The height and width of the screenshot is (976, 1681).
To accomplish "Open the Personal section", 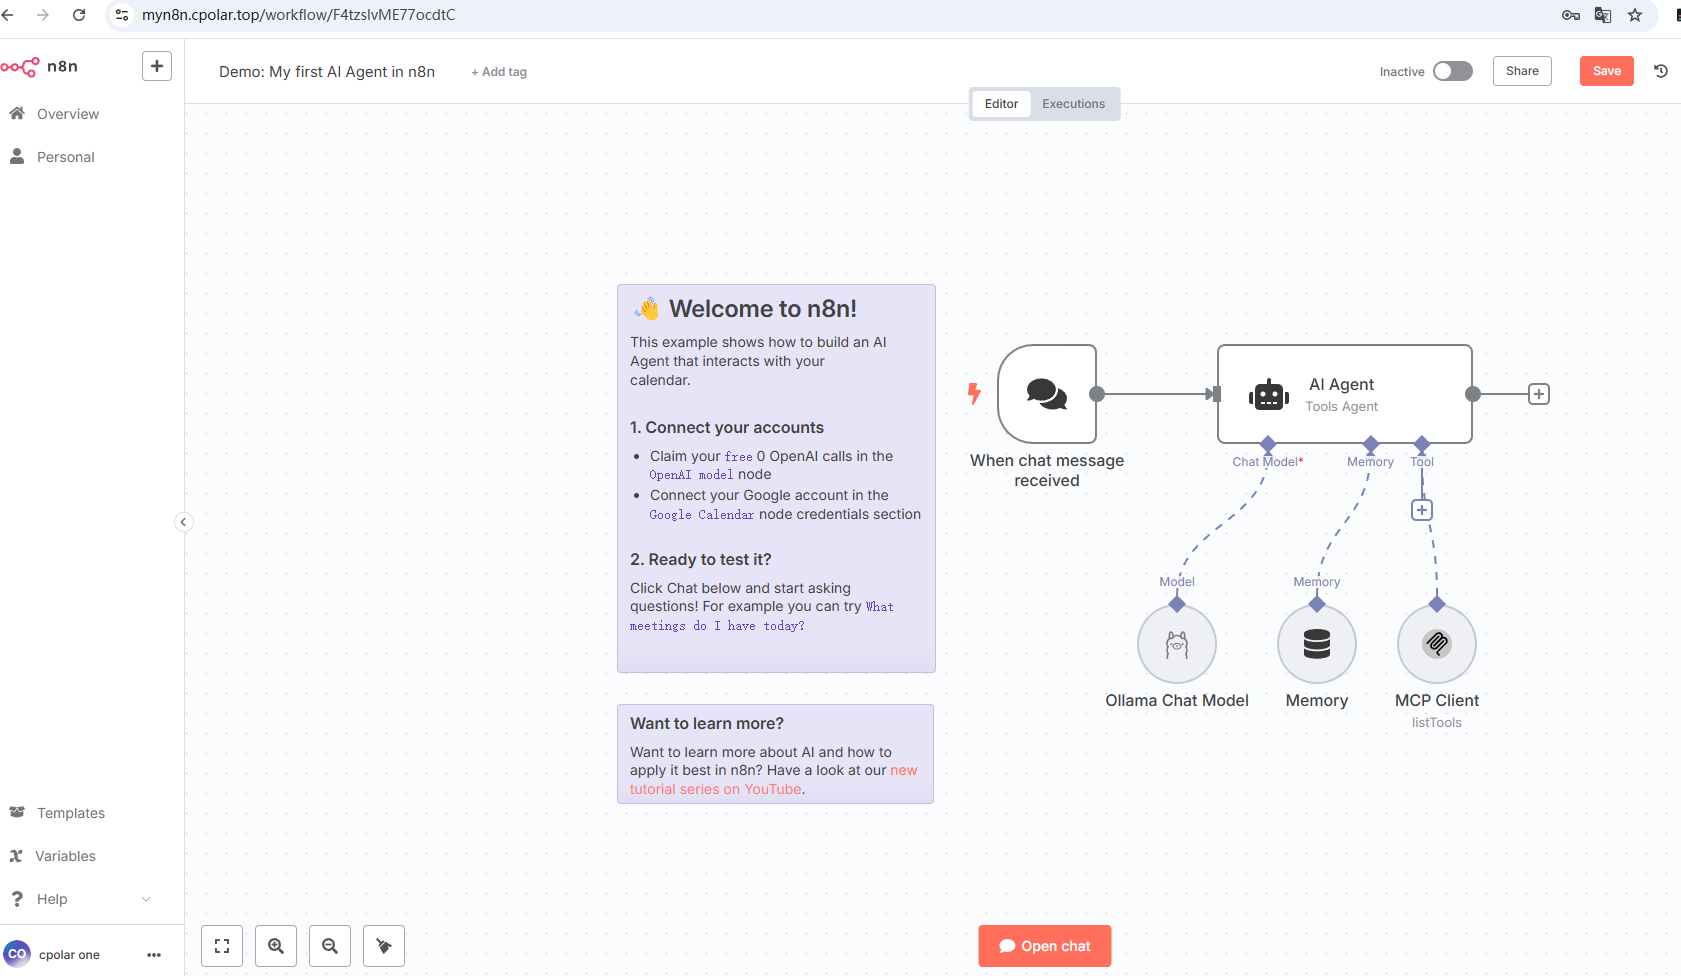I will click(x=66, y=157).
